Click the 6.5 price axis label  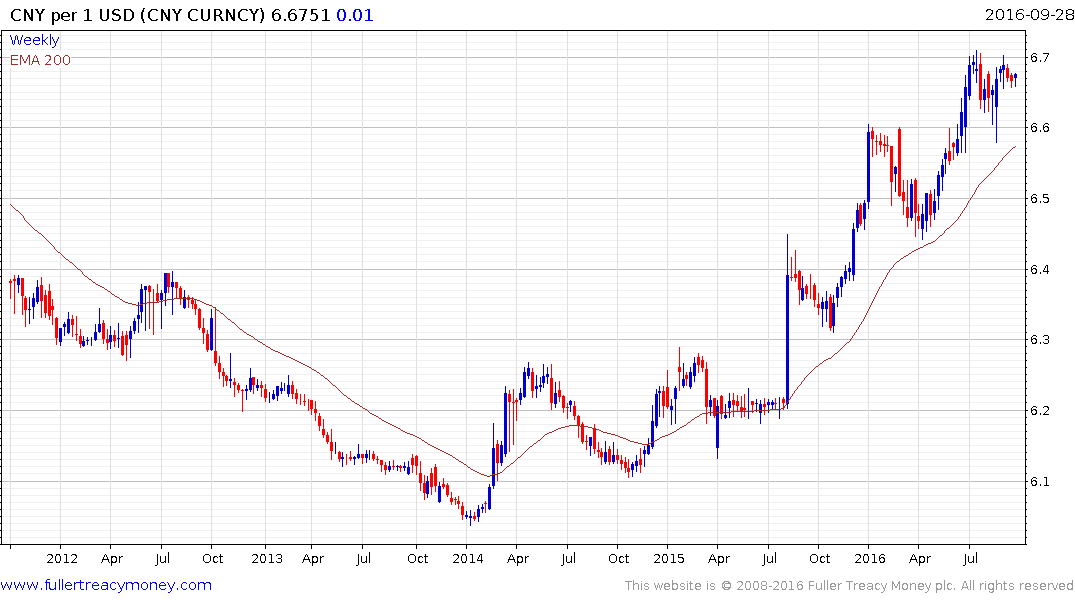1040,199
